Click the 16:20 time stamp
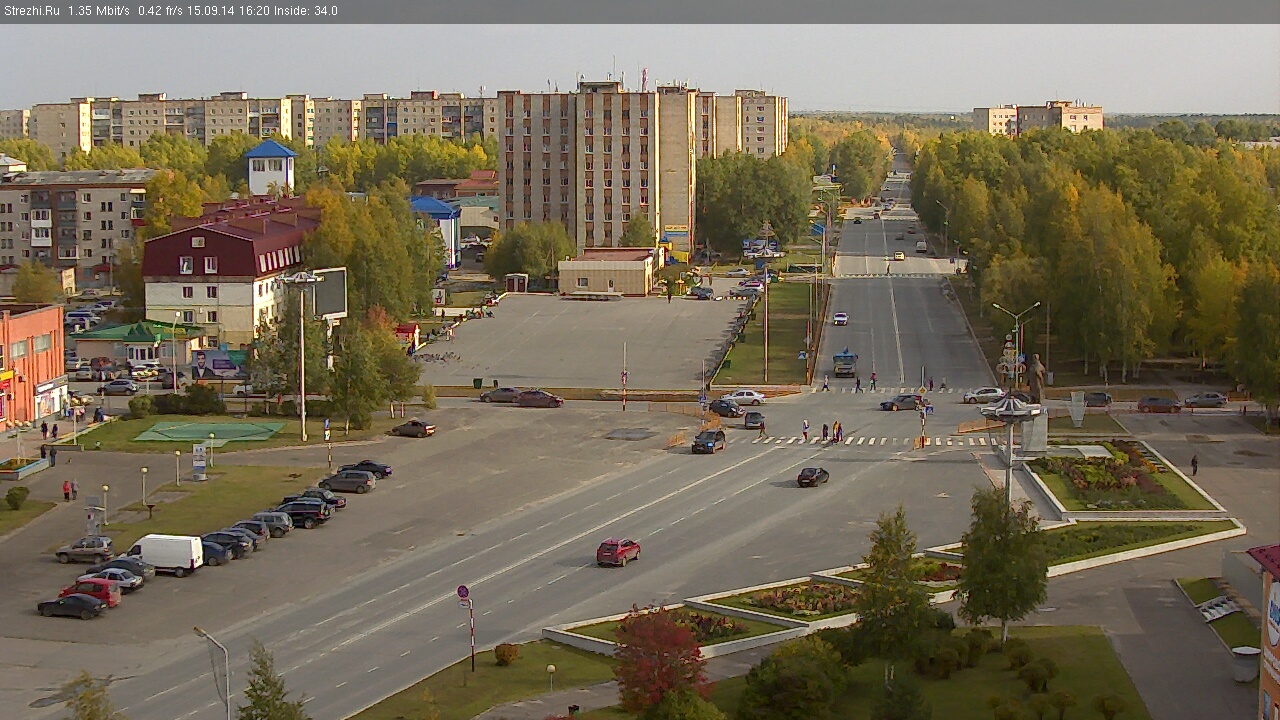This screenshot has width=1280, height=720. tap(257, 11)
